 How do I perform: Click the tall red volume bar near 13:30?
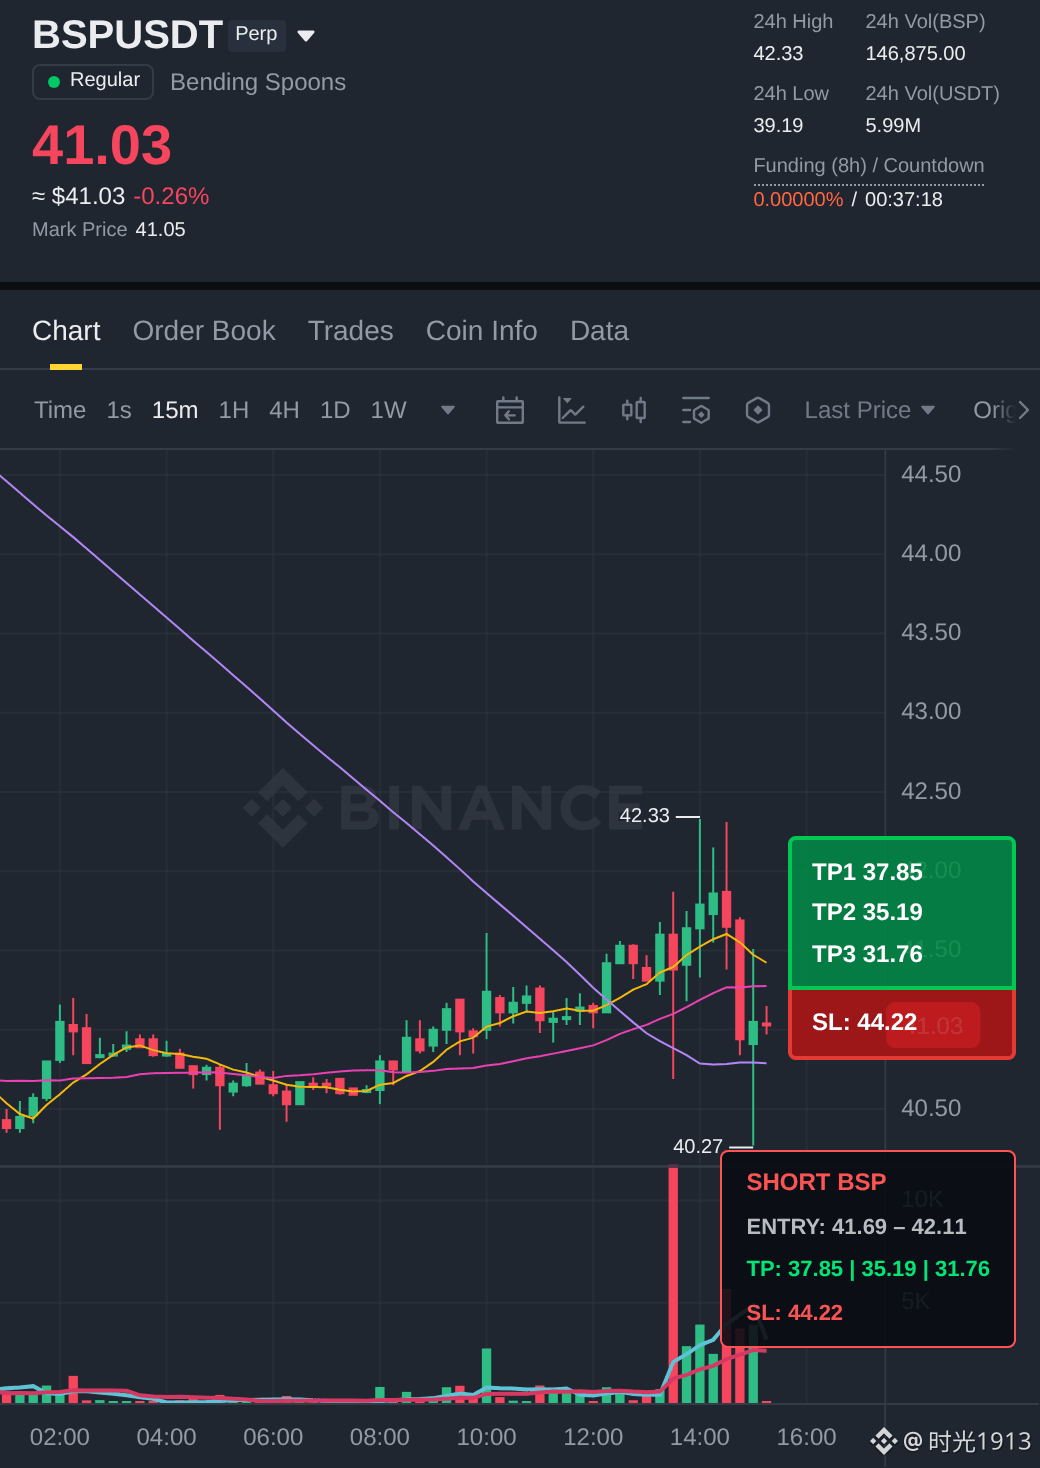pos(673,1285)
